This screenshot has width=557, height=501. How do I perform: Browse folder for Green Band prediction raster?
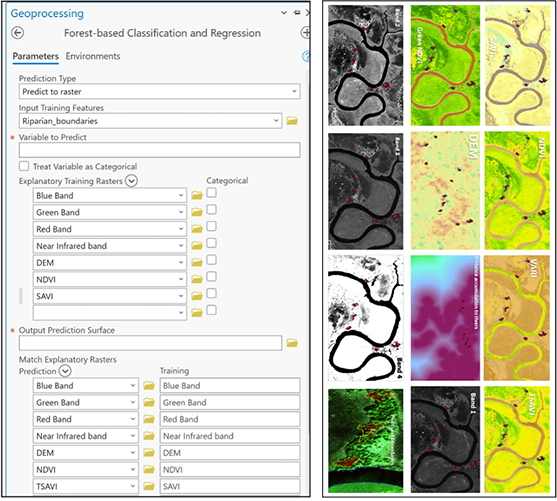(149, 402)
